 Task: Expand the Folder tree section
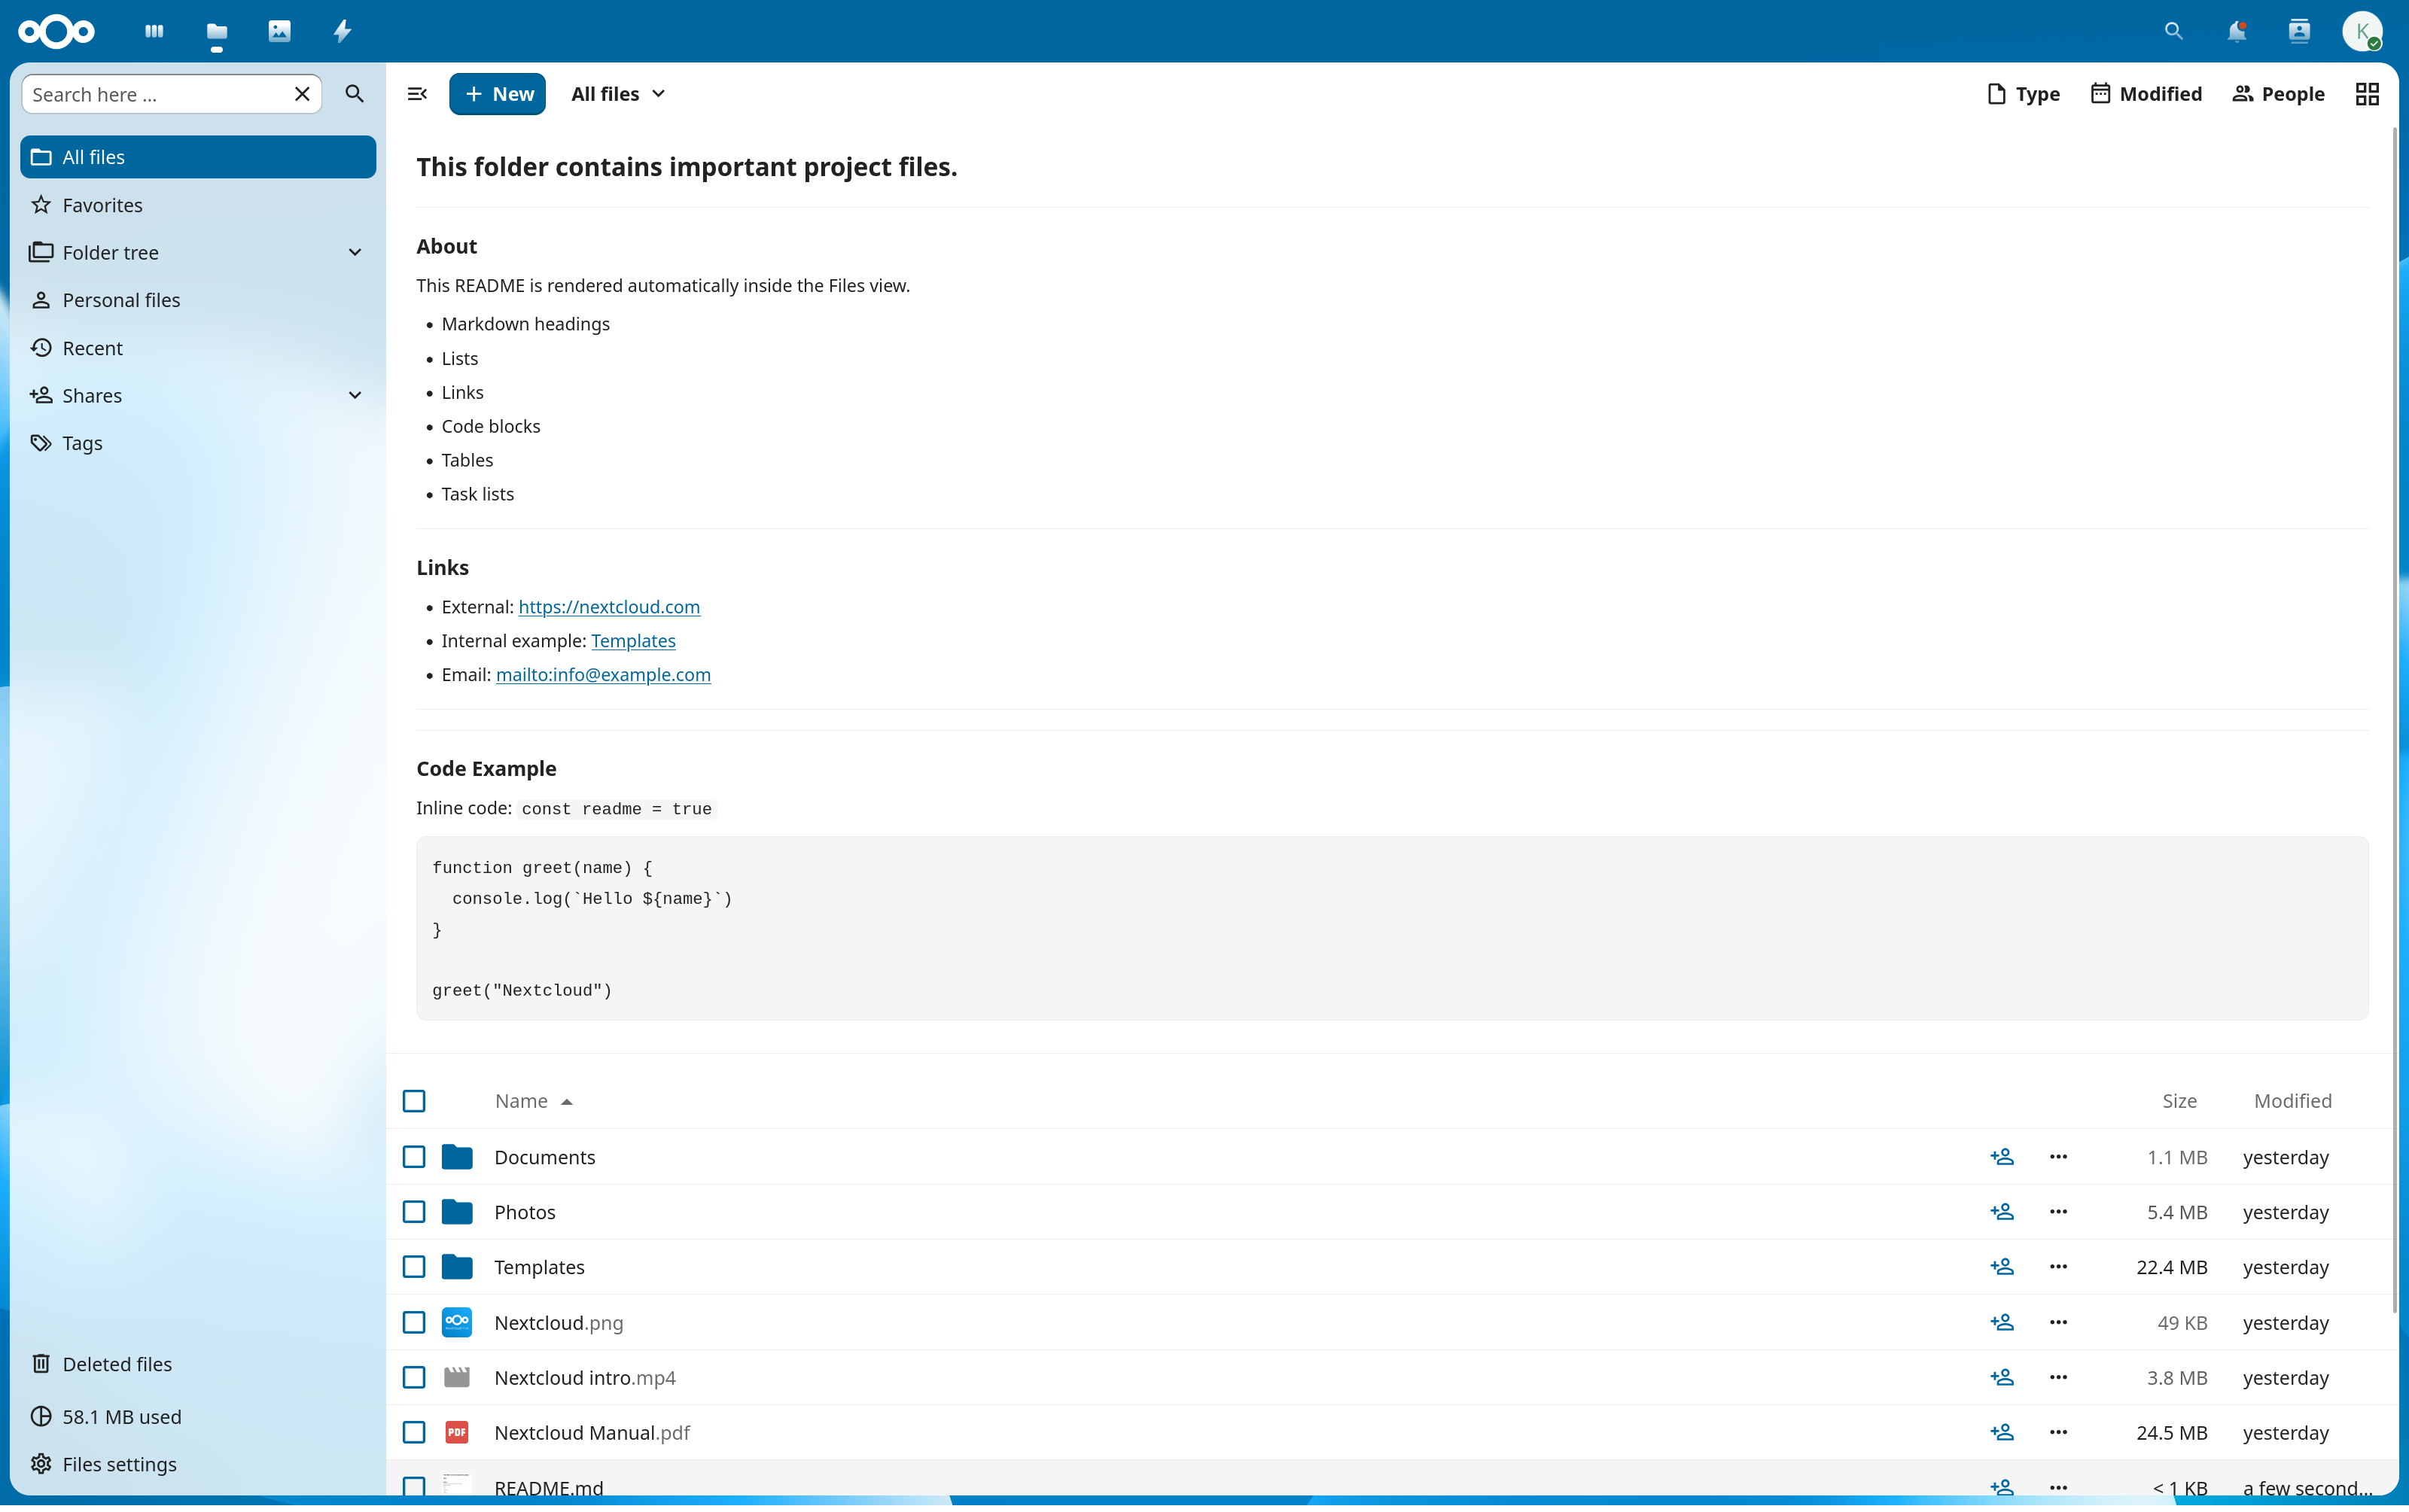pyautogui.click(x=354, y=252)
